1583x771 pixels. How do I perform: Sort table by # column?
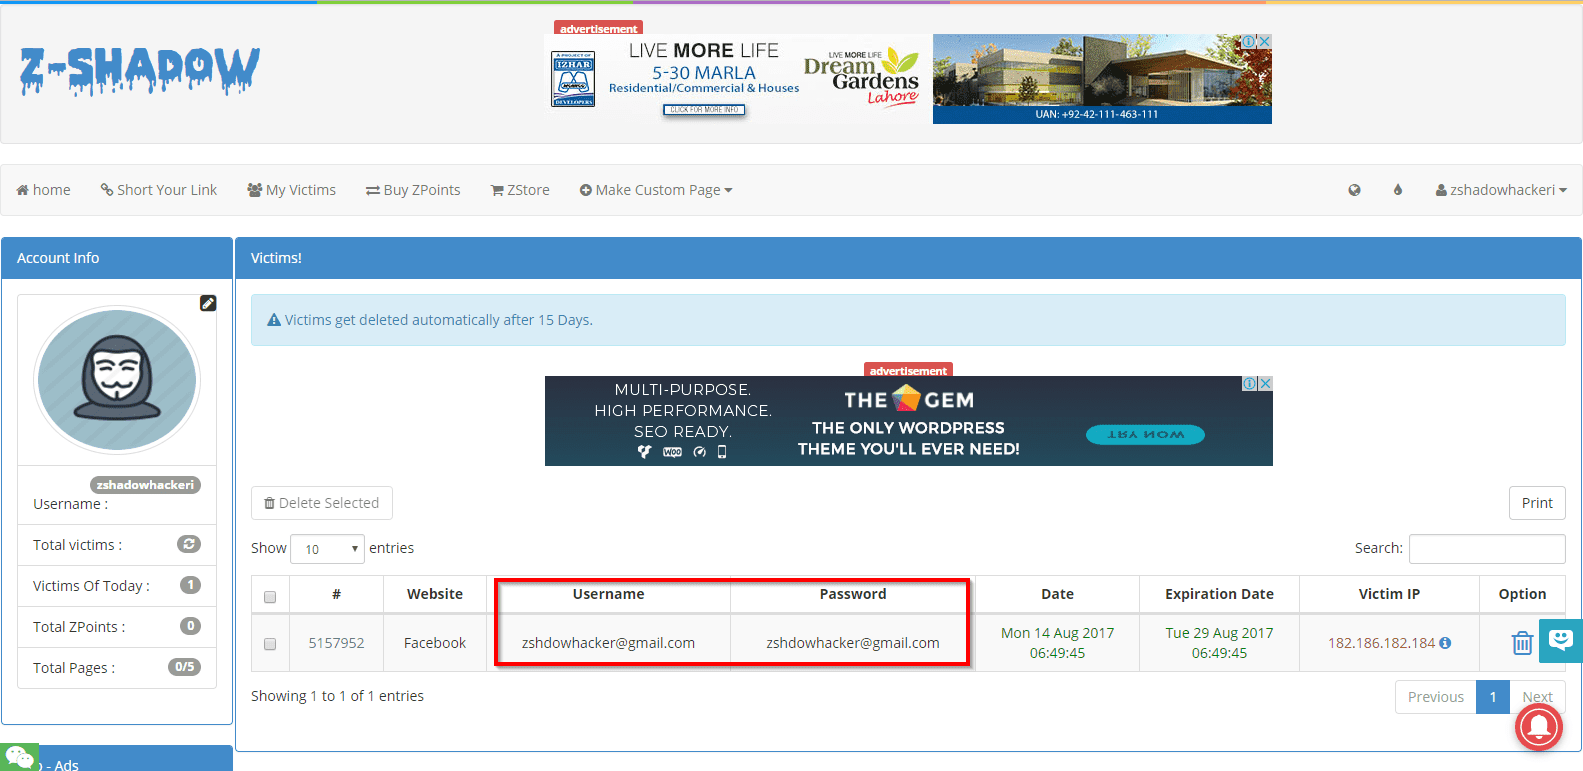[x=336, y=594]
